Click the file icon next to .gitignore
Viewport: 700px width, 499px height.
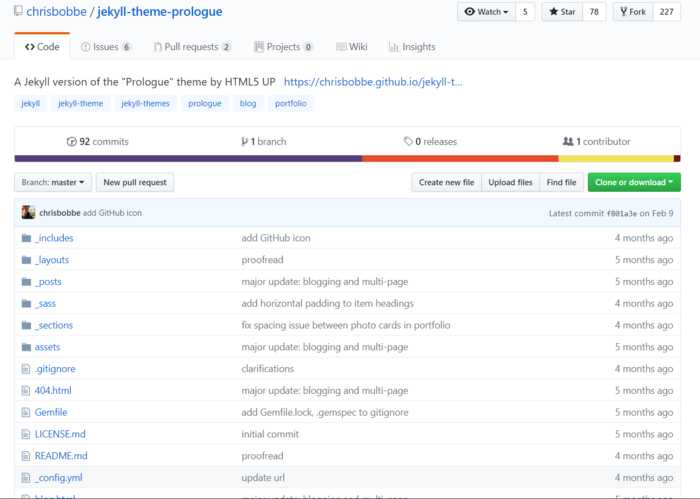click(x=26, y=369)
